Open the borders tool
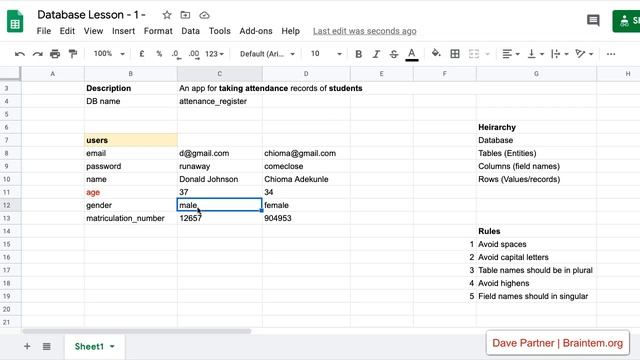Screen dimensions: 640x360 click(455, 54)
